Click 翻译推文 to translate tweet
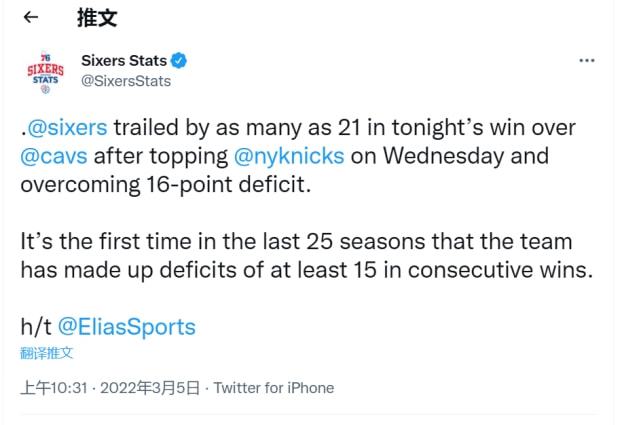Viewport: 641px width, 425px height. [x=46, y=353]
